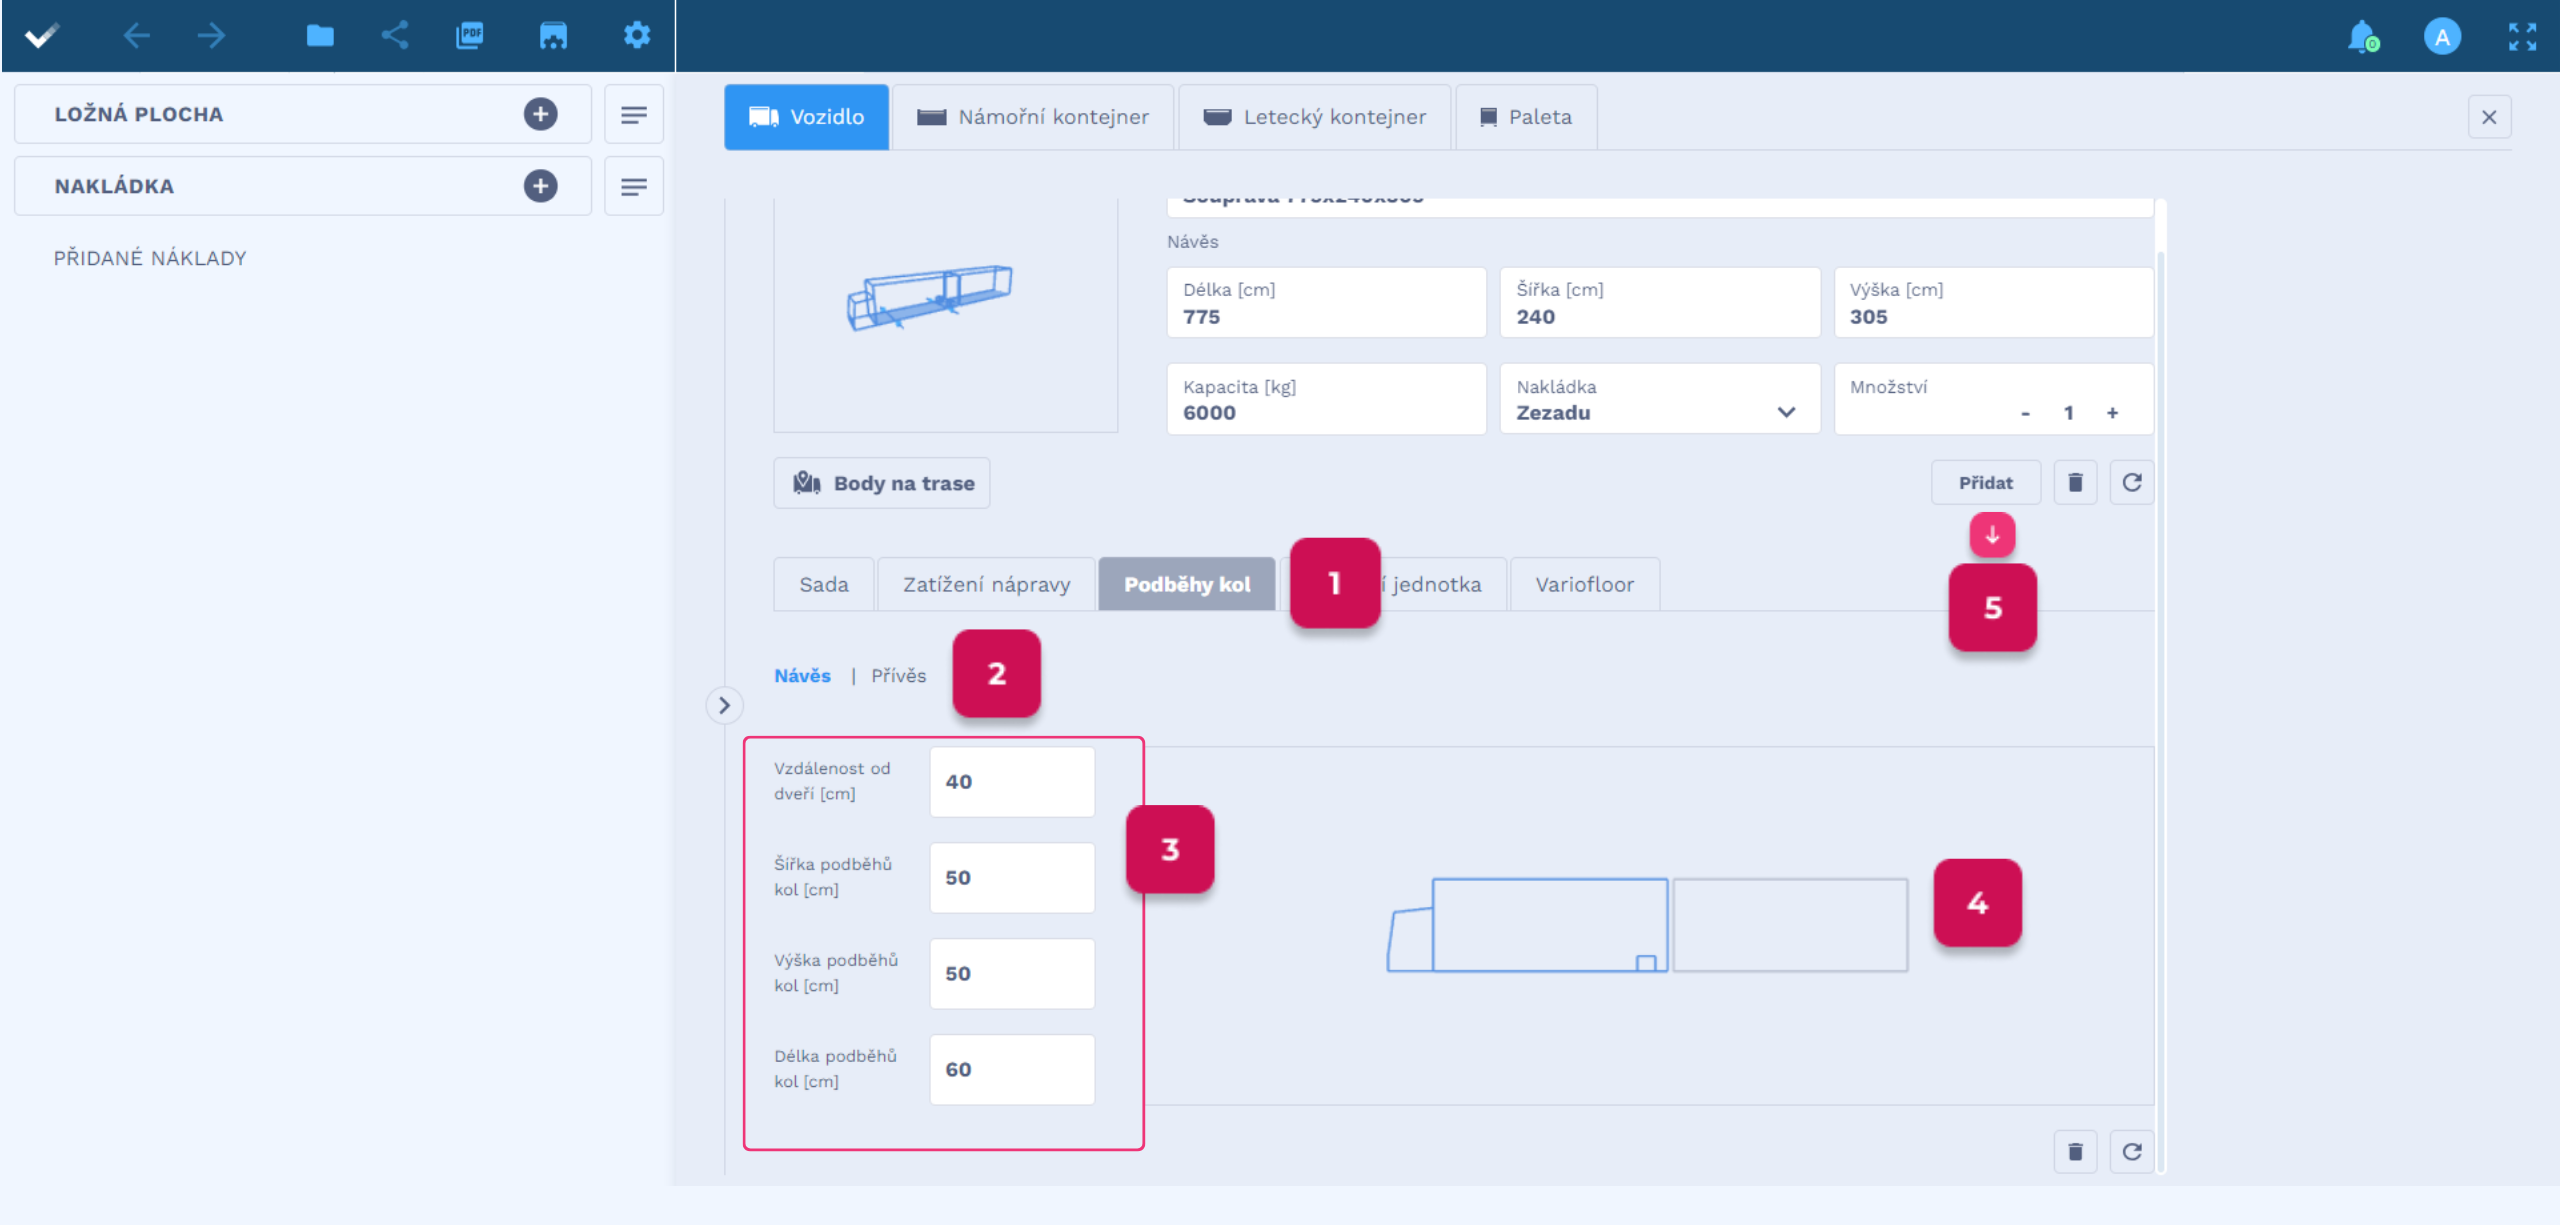2560x1225 pixels.
Task: Click the add button next to Nakládka
Action: pos(540,186)
